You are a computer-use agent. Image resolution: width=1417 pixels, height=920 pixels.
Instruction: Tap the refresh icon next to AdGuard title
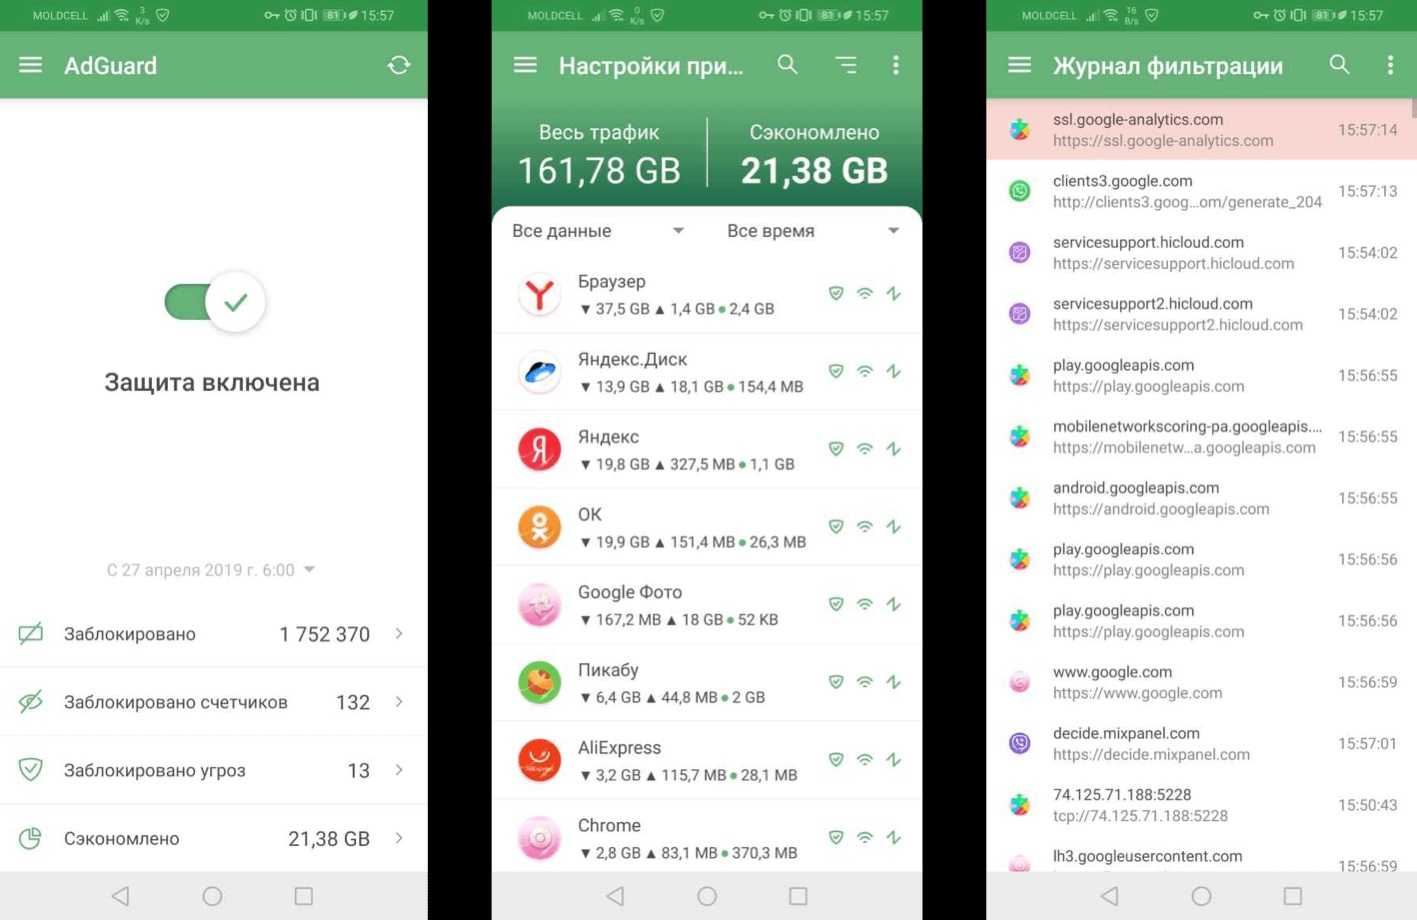point(399,65)
